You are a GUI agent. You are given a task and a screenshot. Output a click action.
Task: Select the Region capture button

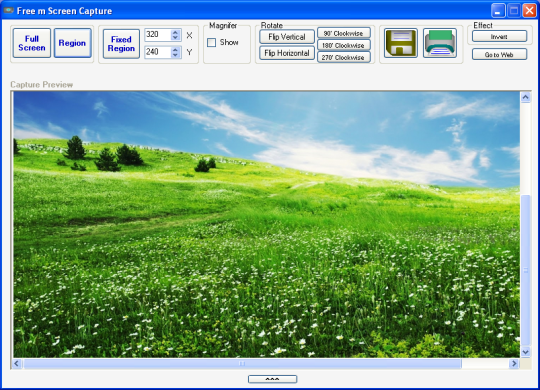(x=72, y=43)
